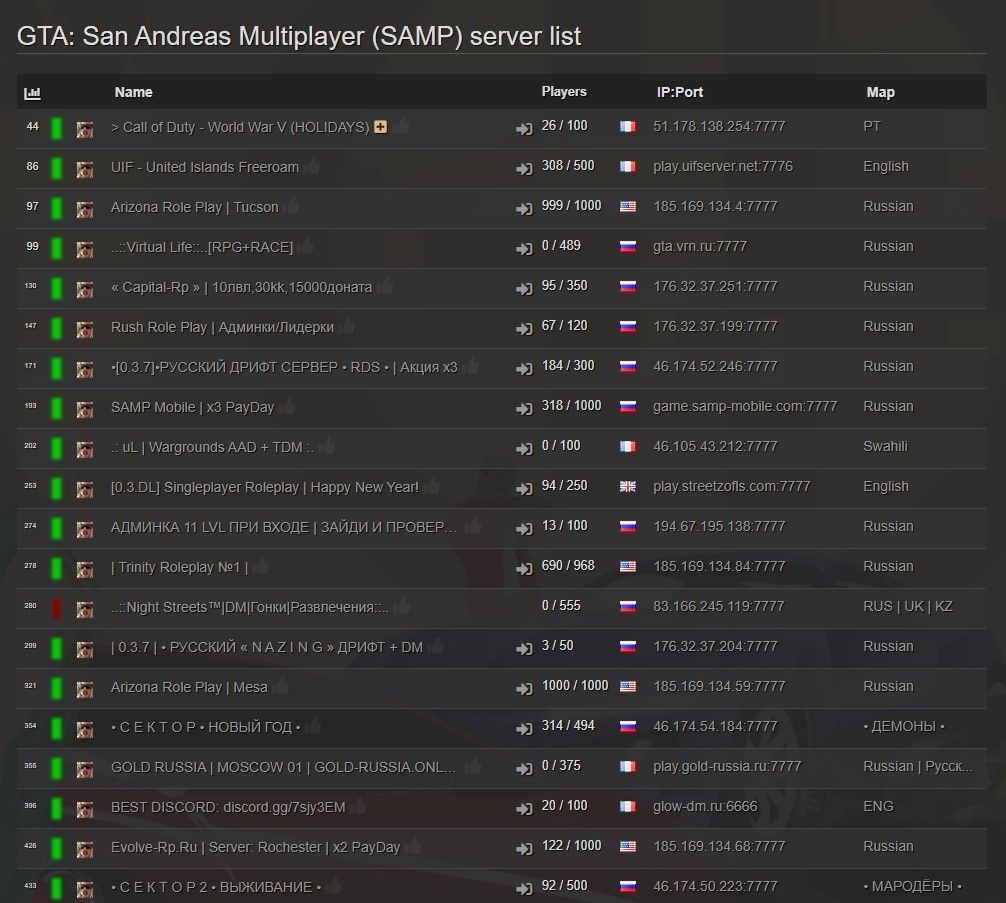This screenshot has width=1006, height=903.
Task: Click the UK flag on the Singleplayer Roleplay row
Action: pos(628,486)
